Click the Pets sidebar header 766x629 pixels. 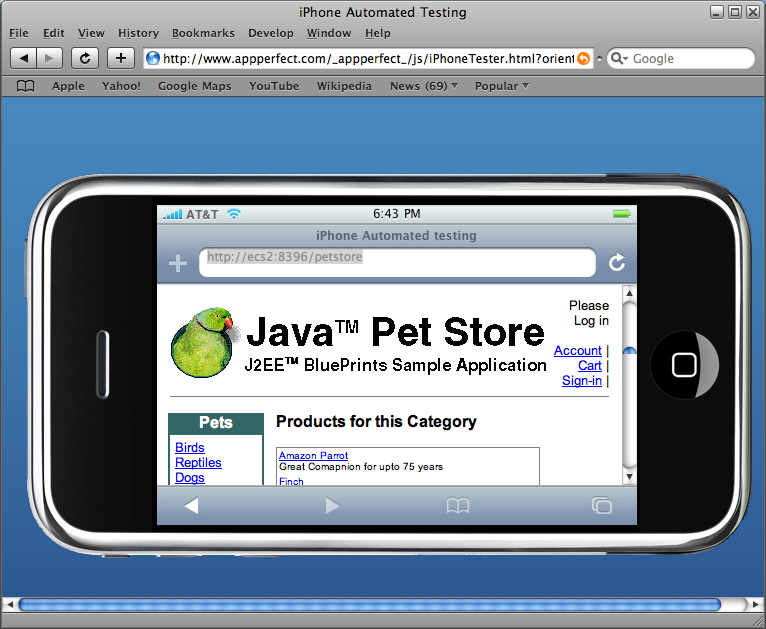coord(215,422)
